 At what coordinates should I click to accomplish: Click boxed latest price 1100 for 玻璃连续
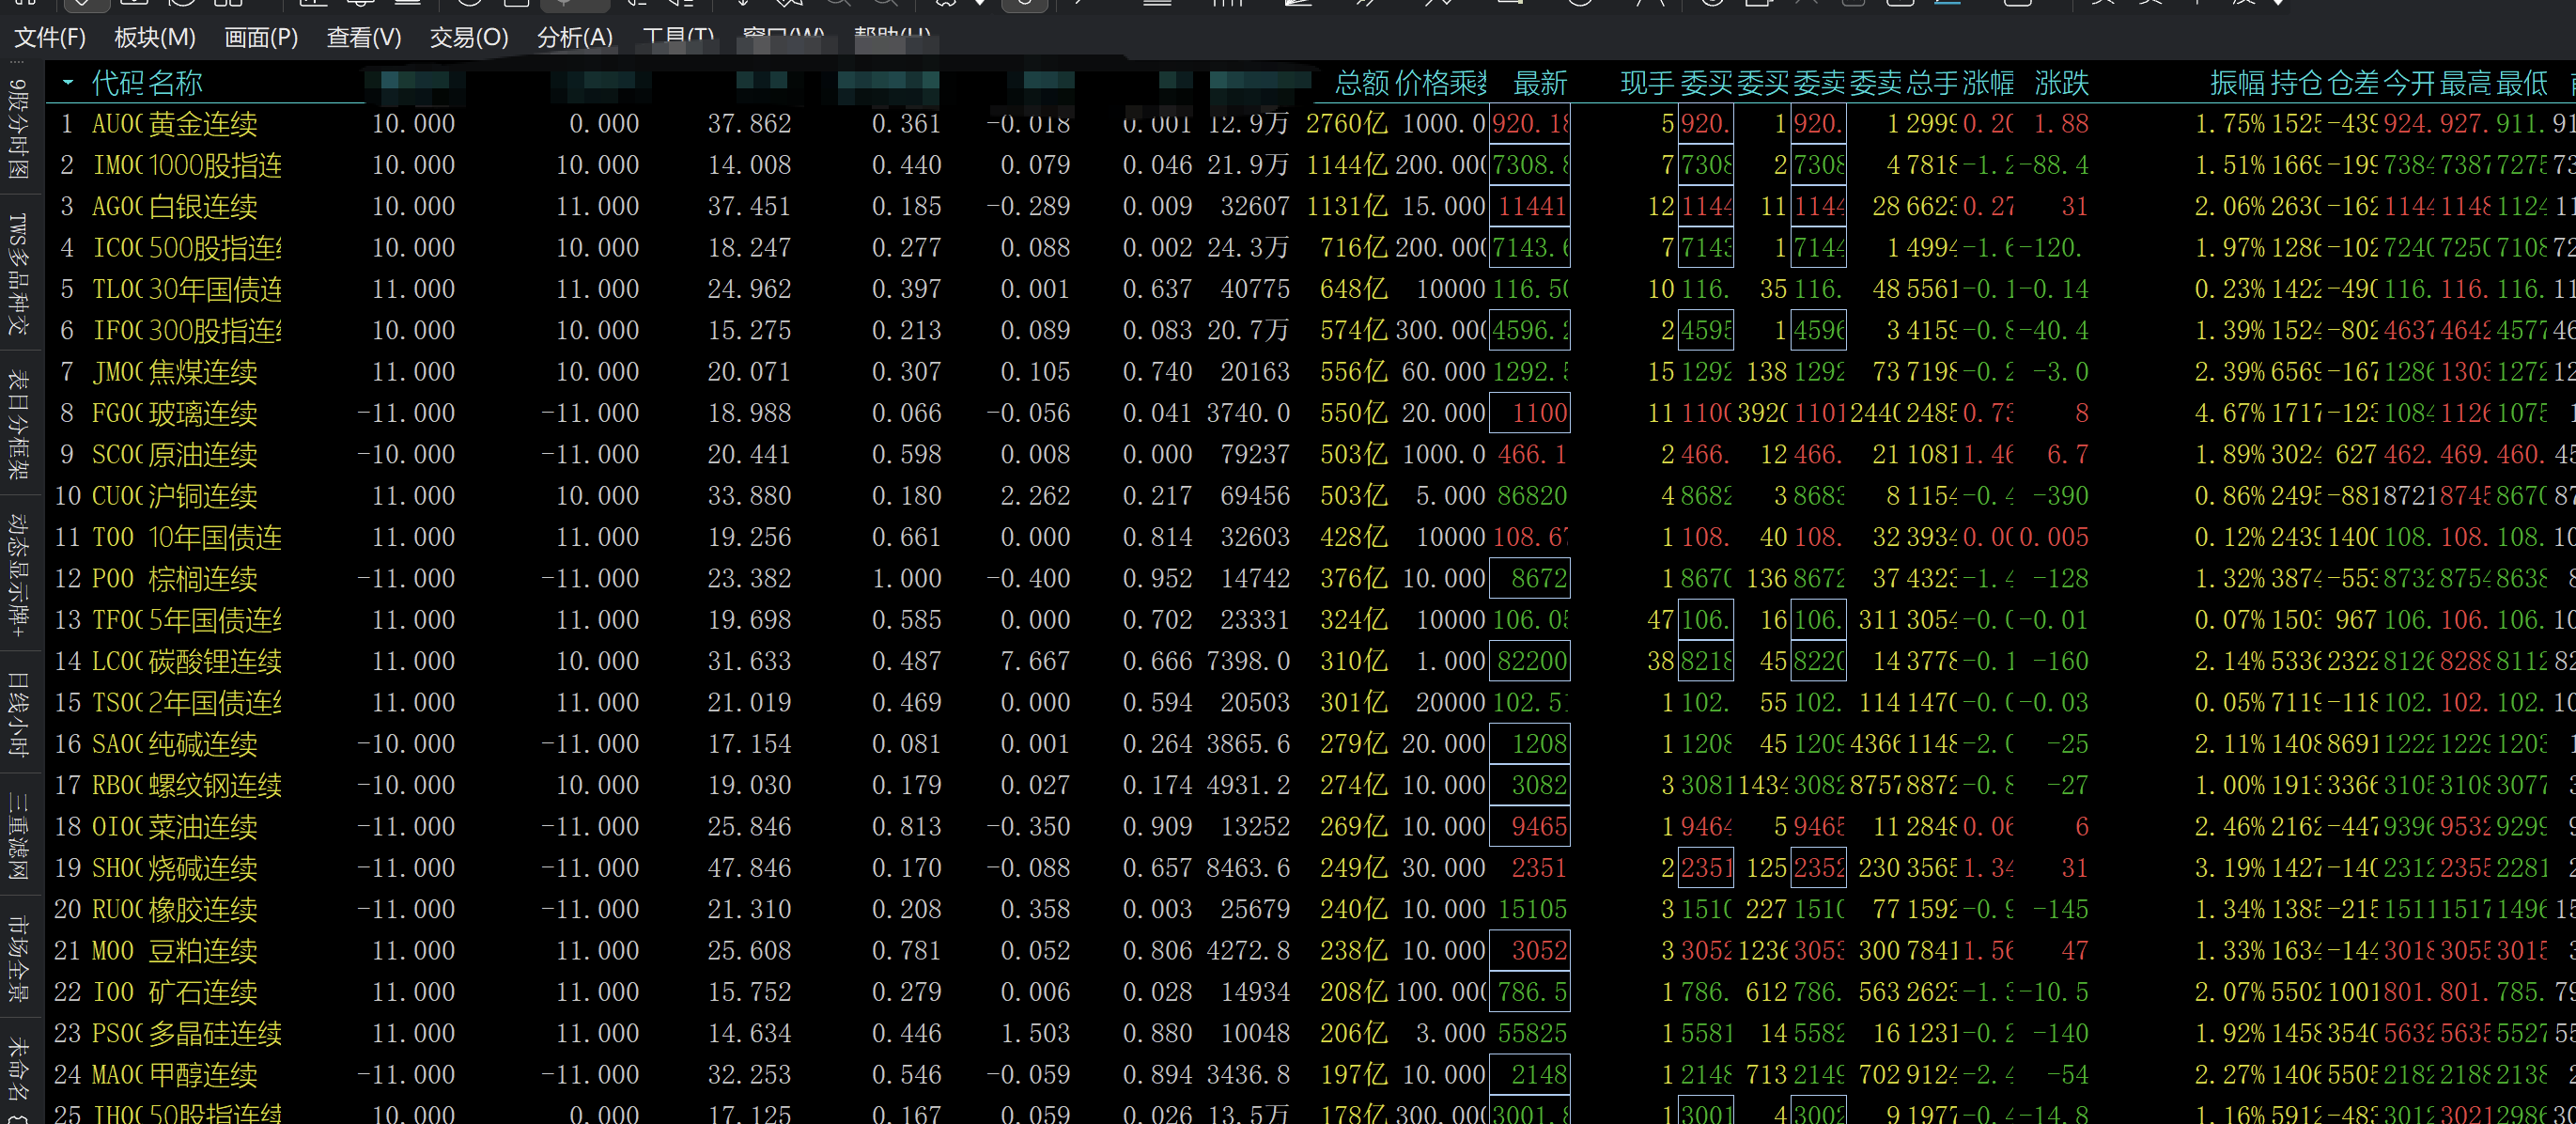[1530, 413]
